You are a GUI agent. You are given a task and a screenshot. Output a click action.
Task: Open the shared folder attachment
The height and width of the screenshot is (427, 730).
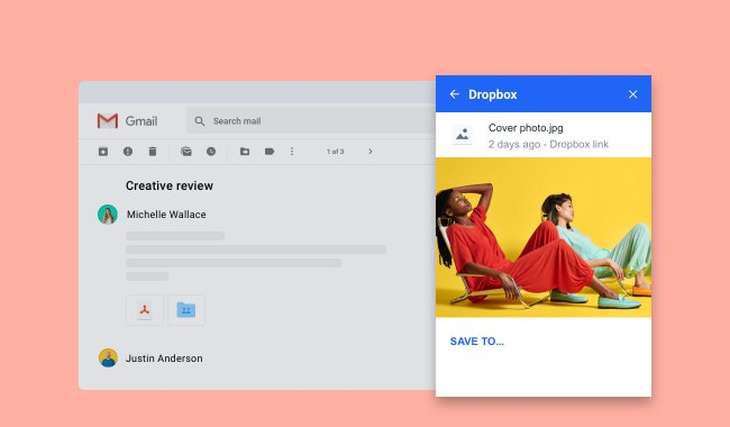pos(186,310)
